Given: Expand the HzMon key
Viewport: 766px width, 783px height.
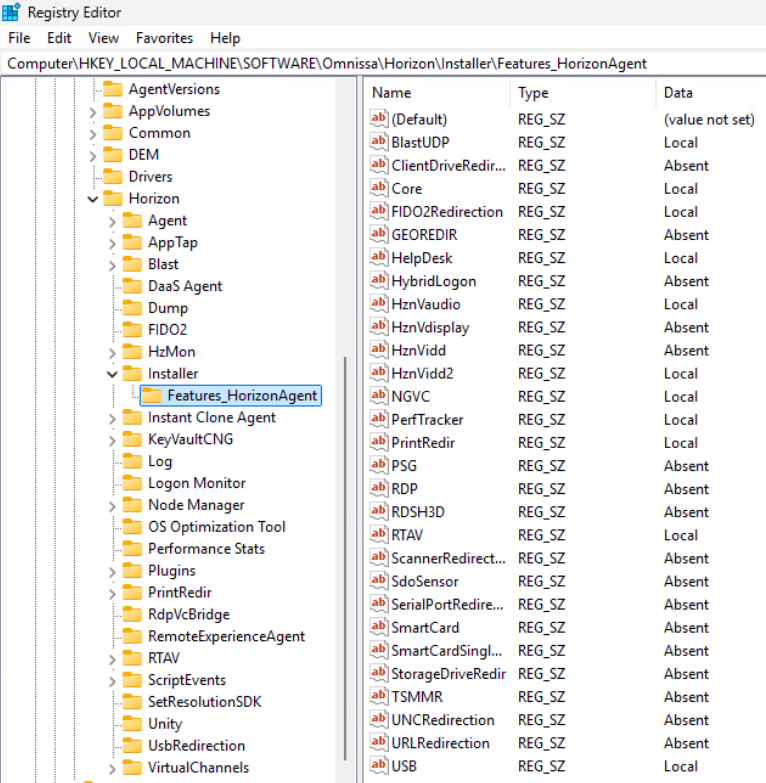Looking at the screenshot, I should click(112, 353).
